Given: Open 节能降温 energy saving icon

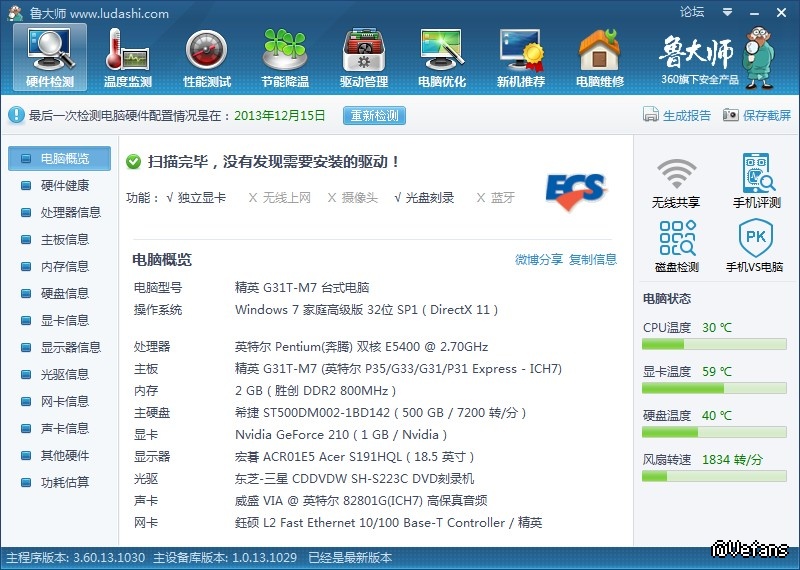Looking at the screenshot, I should pos(285,57).
